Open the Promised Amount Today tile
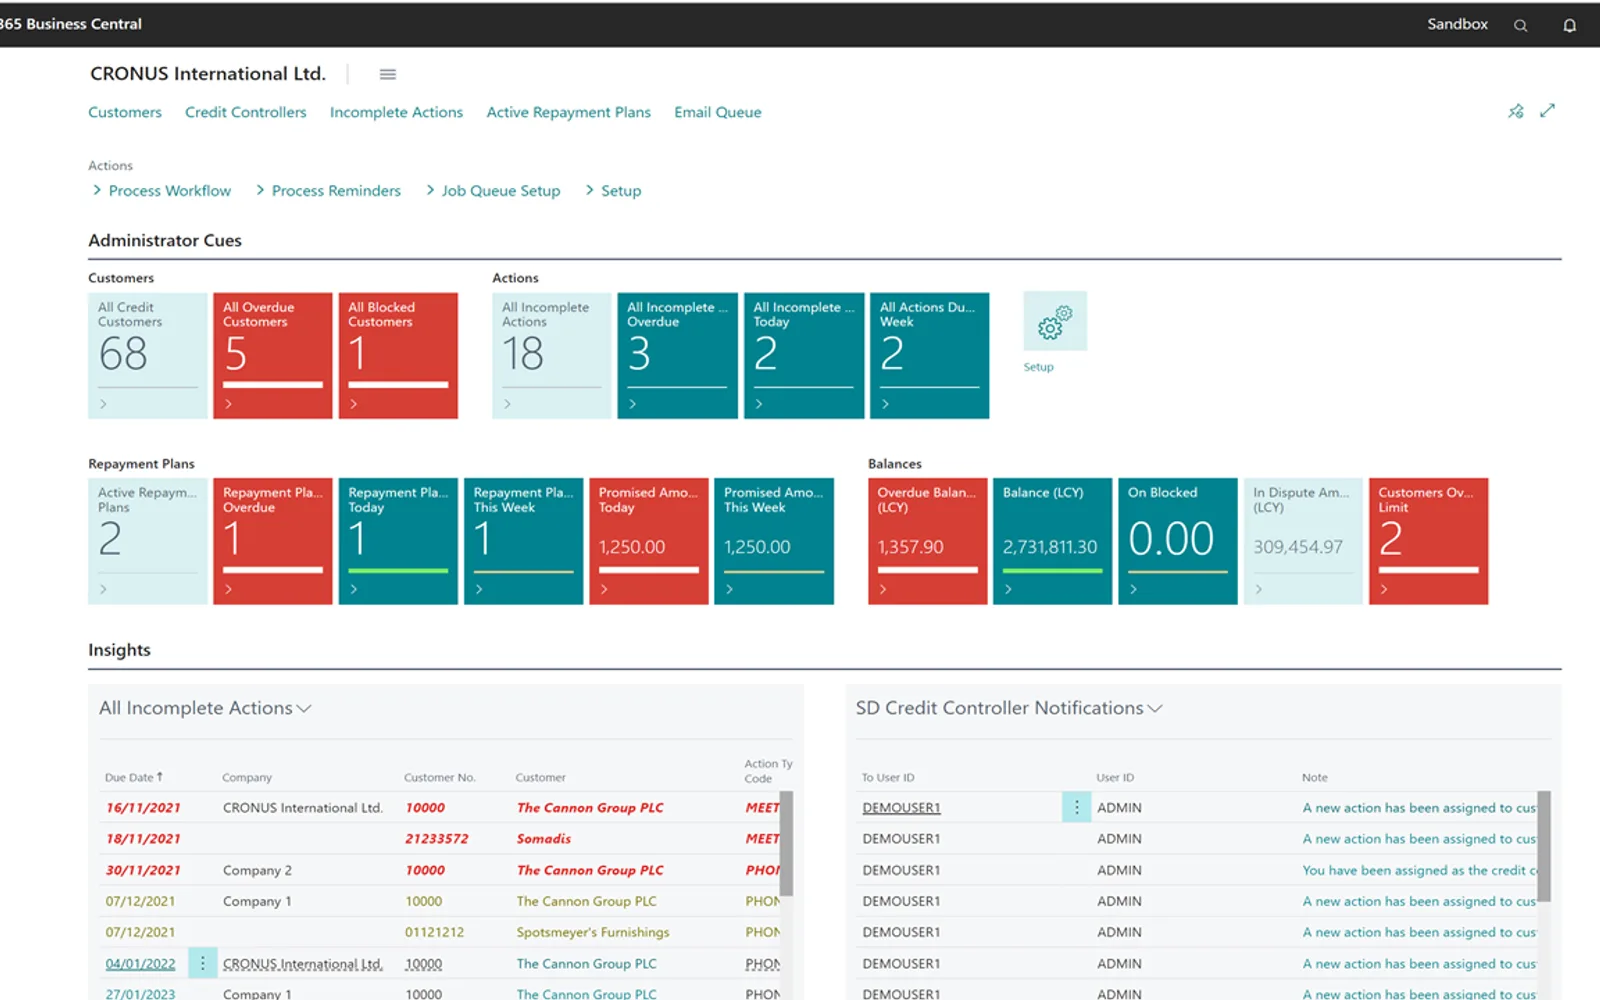The image size is (1600, 1000). 649,541
